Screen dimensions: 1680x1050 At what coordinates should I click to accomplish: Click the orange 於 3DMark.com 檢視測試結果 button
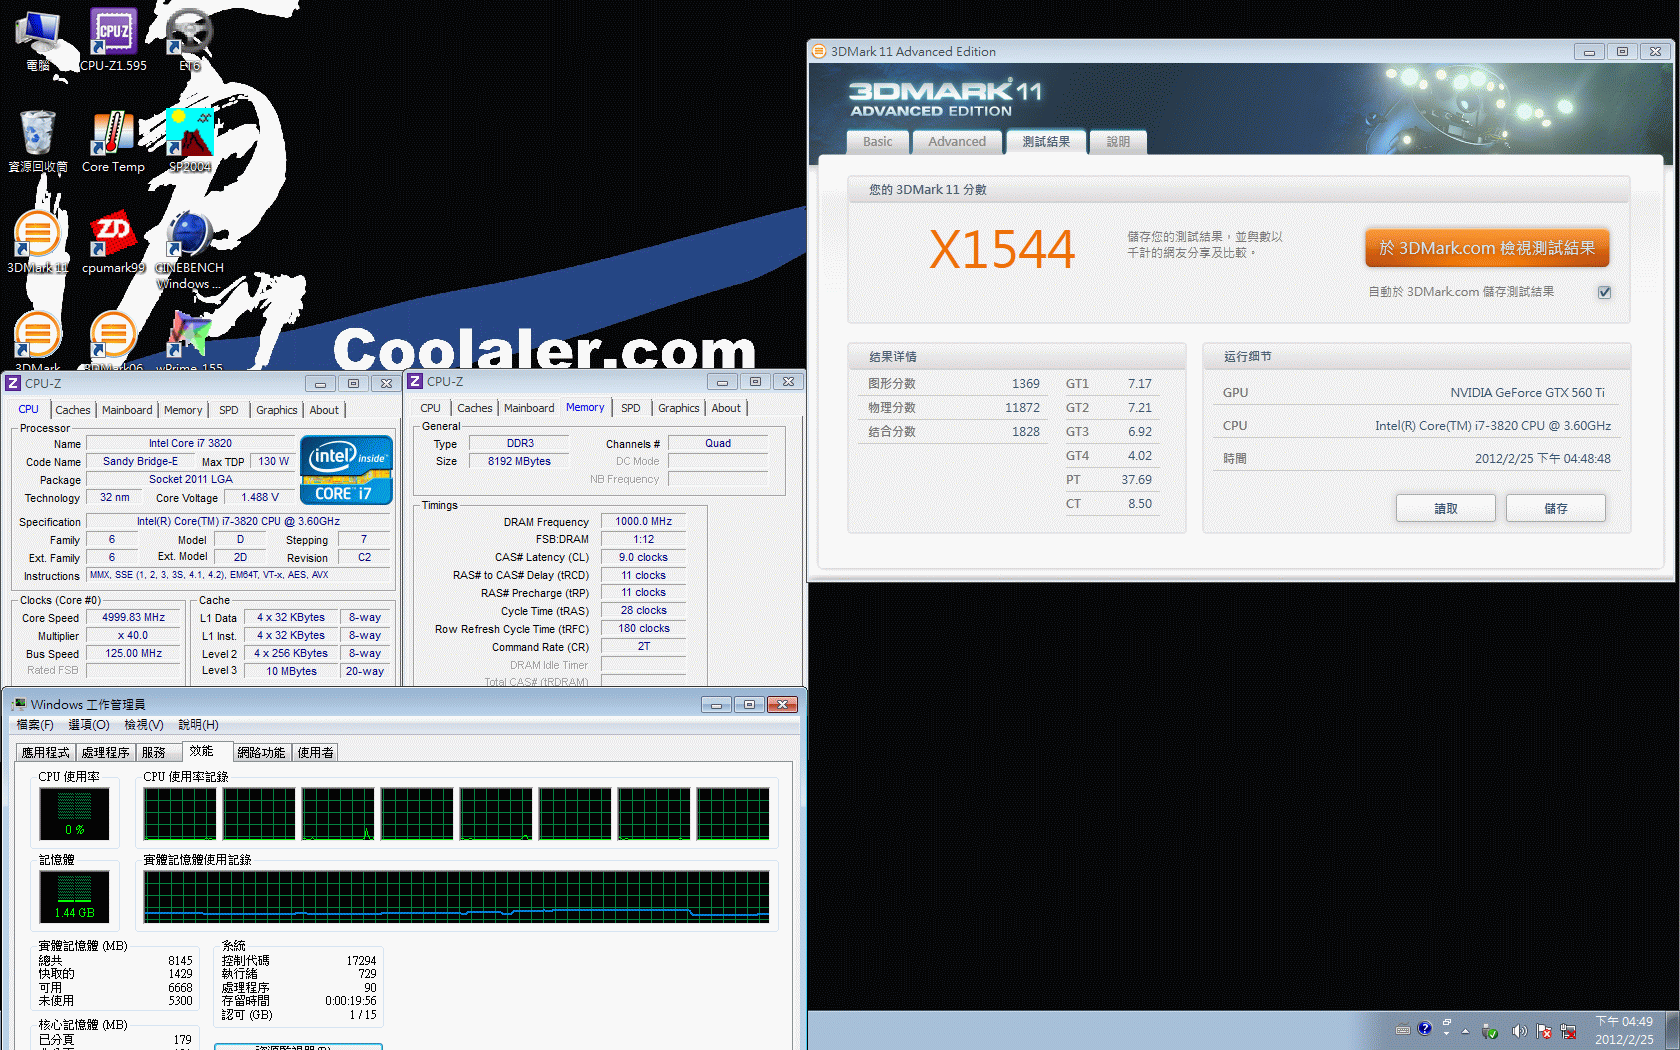pos(1487,248)
